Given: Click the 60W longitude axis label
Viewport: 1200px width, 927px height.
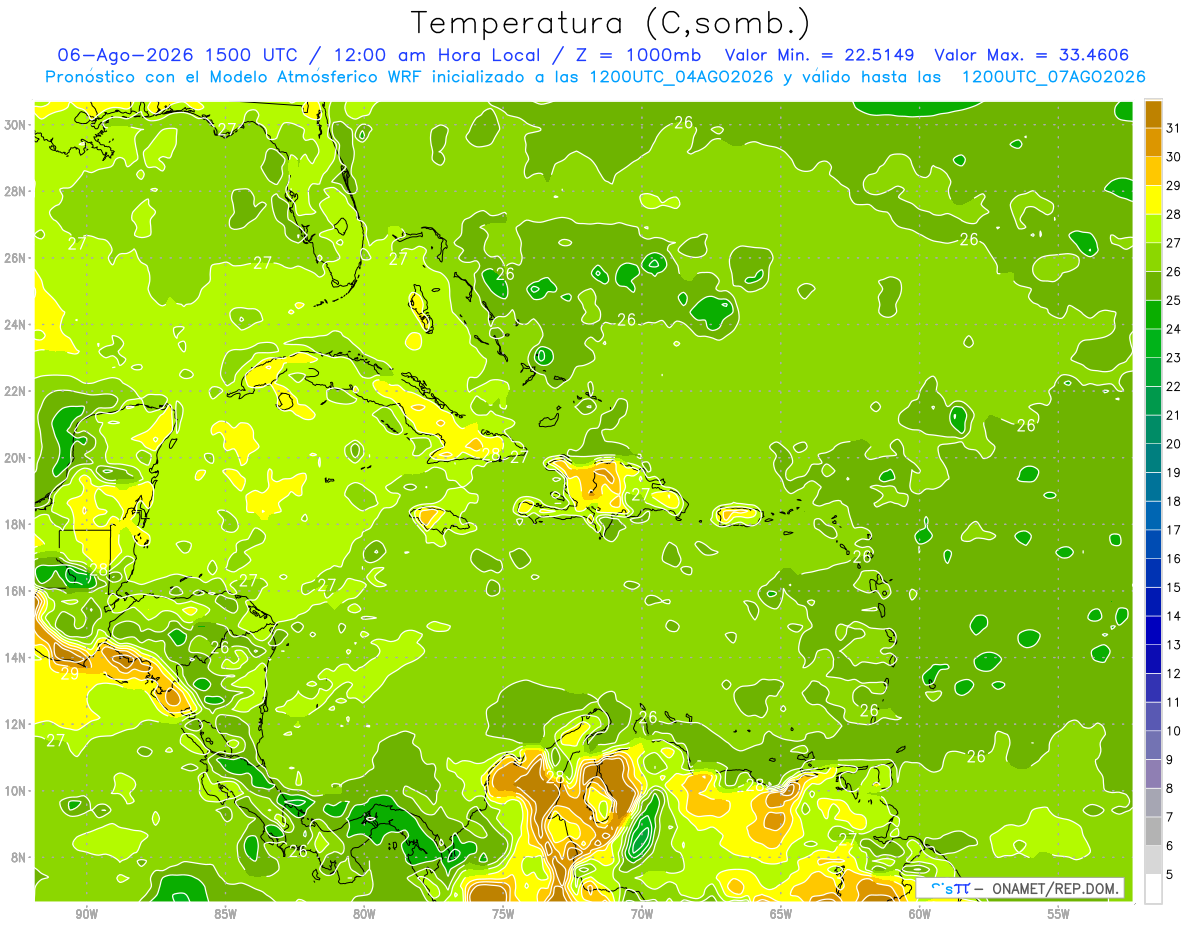Looking at the screenshot, I should (x=920, y=914).
